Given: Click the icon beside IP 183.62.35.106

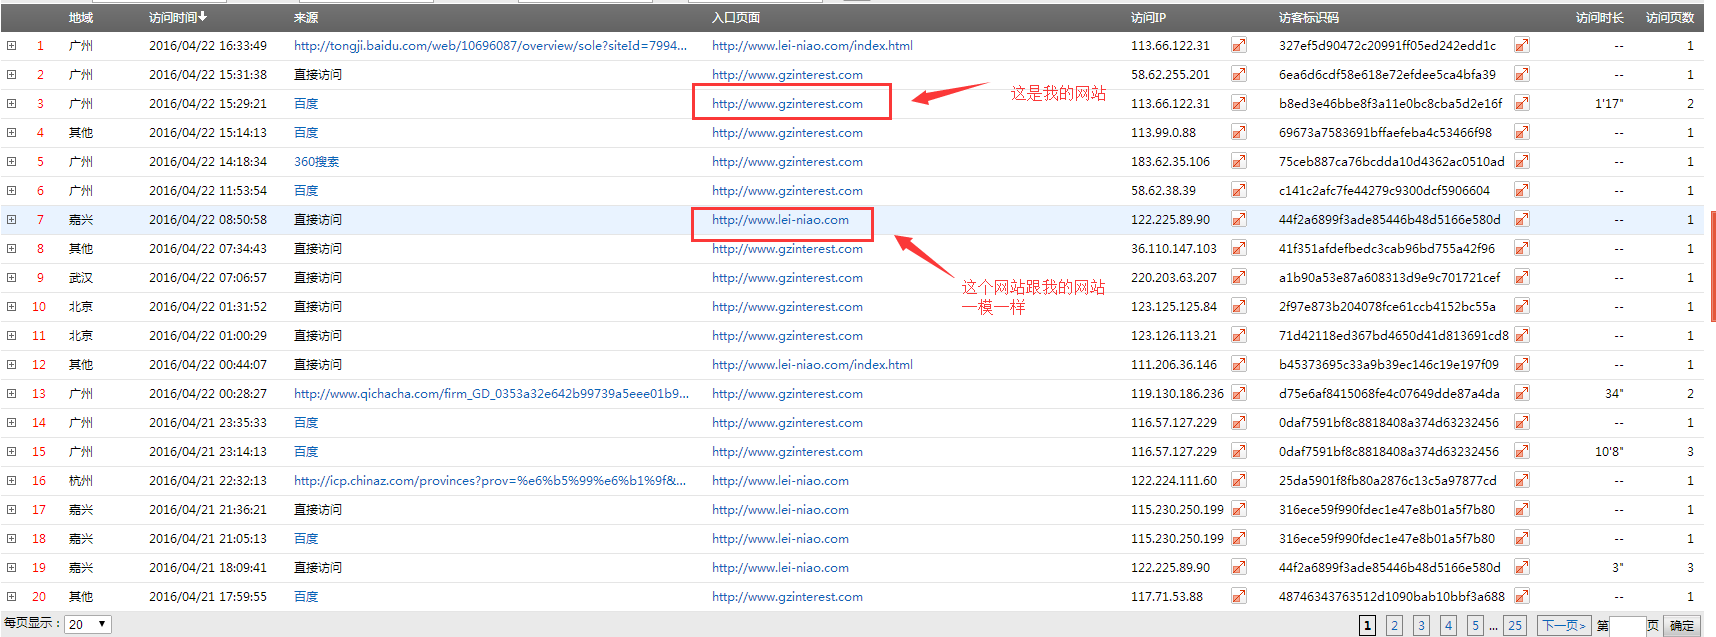Looking at the screenshot, I should 1239,161.
